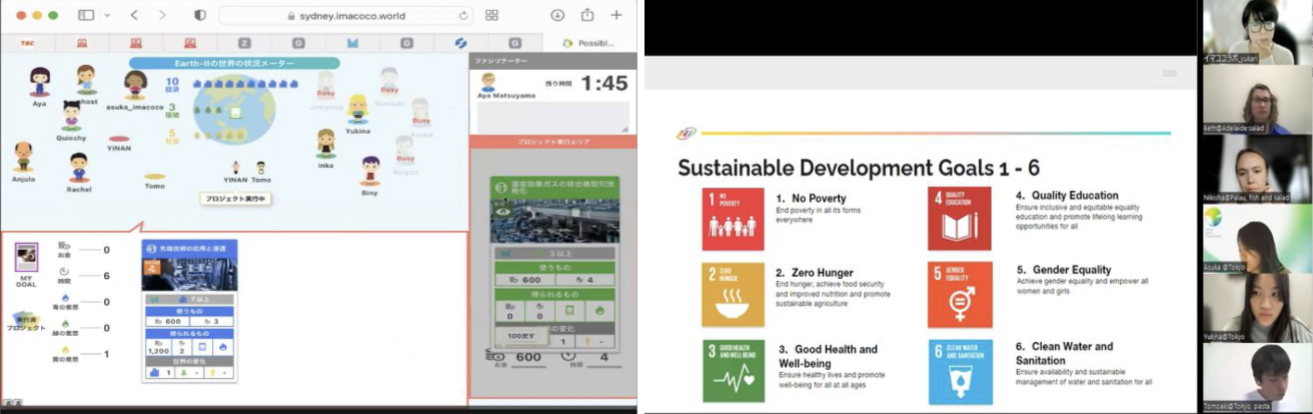Click the No Poverty SDG 1 tile
This screenshot has width=1313, height=414.
click(732, 219)
